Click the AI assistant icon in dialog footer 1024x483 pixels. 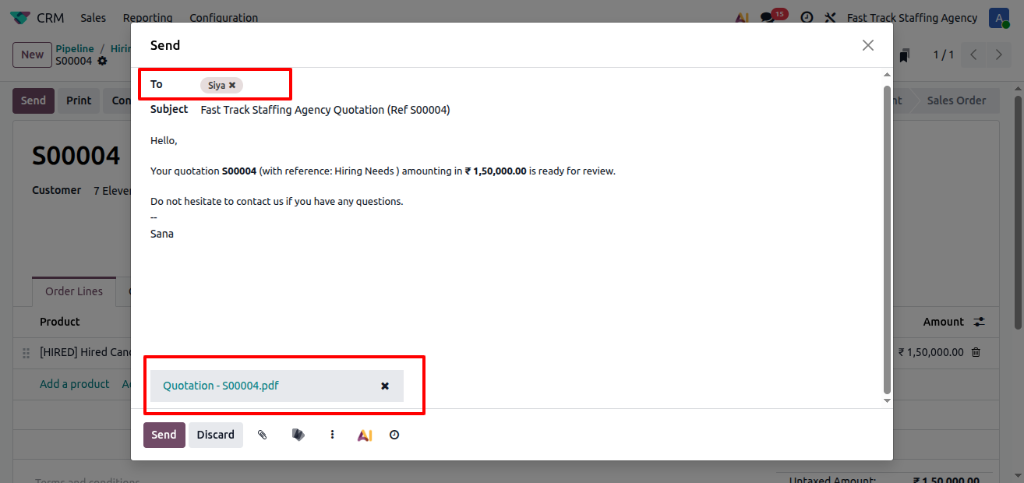point(364,435)
